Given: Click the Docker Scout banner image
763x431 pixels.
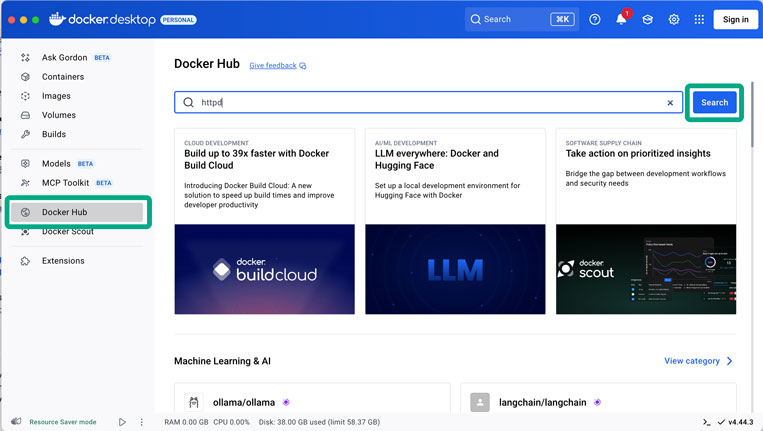Looking at the screenshot, I should [646, 269].
